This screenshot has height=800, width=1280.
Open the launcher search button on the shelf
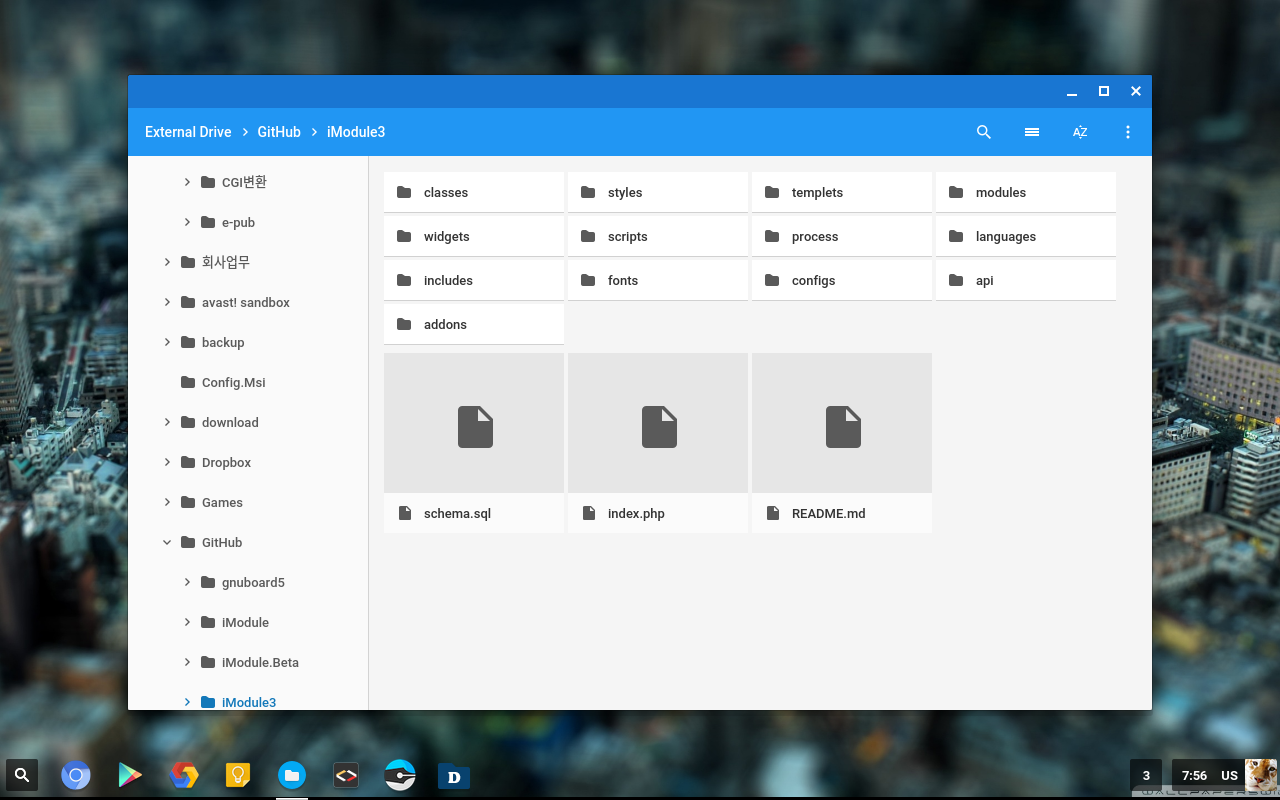(x=22, y=775)
